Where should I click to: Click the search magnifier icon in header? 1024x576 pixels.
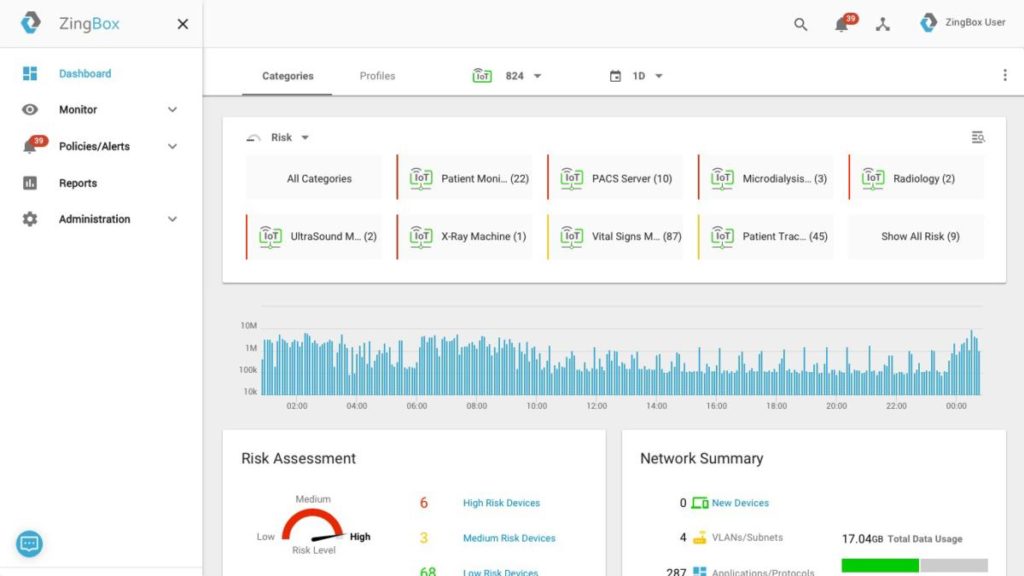tap(800, 25)
